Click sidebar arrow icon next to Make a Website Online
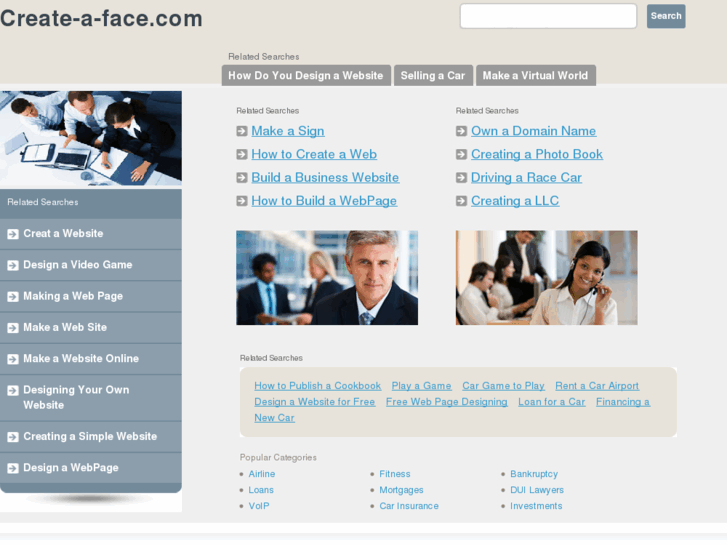Image resolution: width=727 pixels, height=545 pixels. click(13, 359)
